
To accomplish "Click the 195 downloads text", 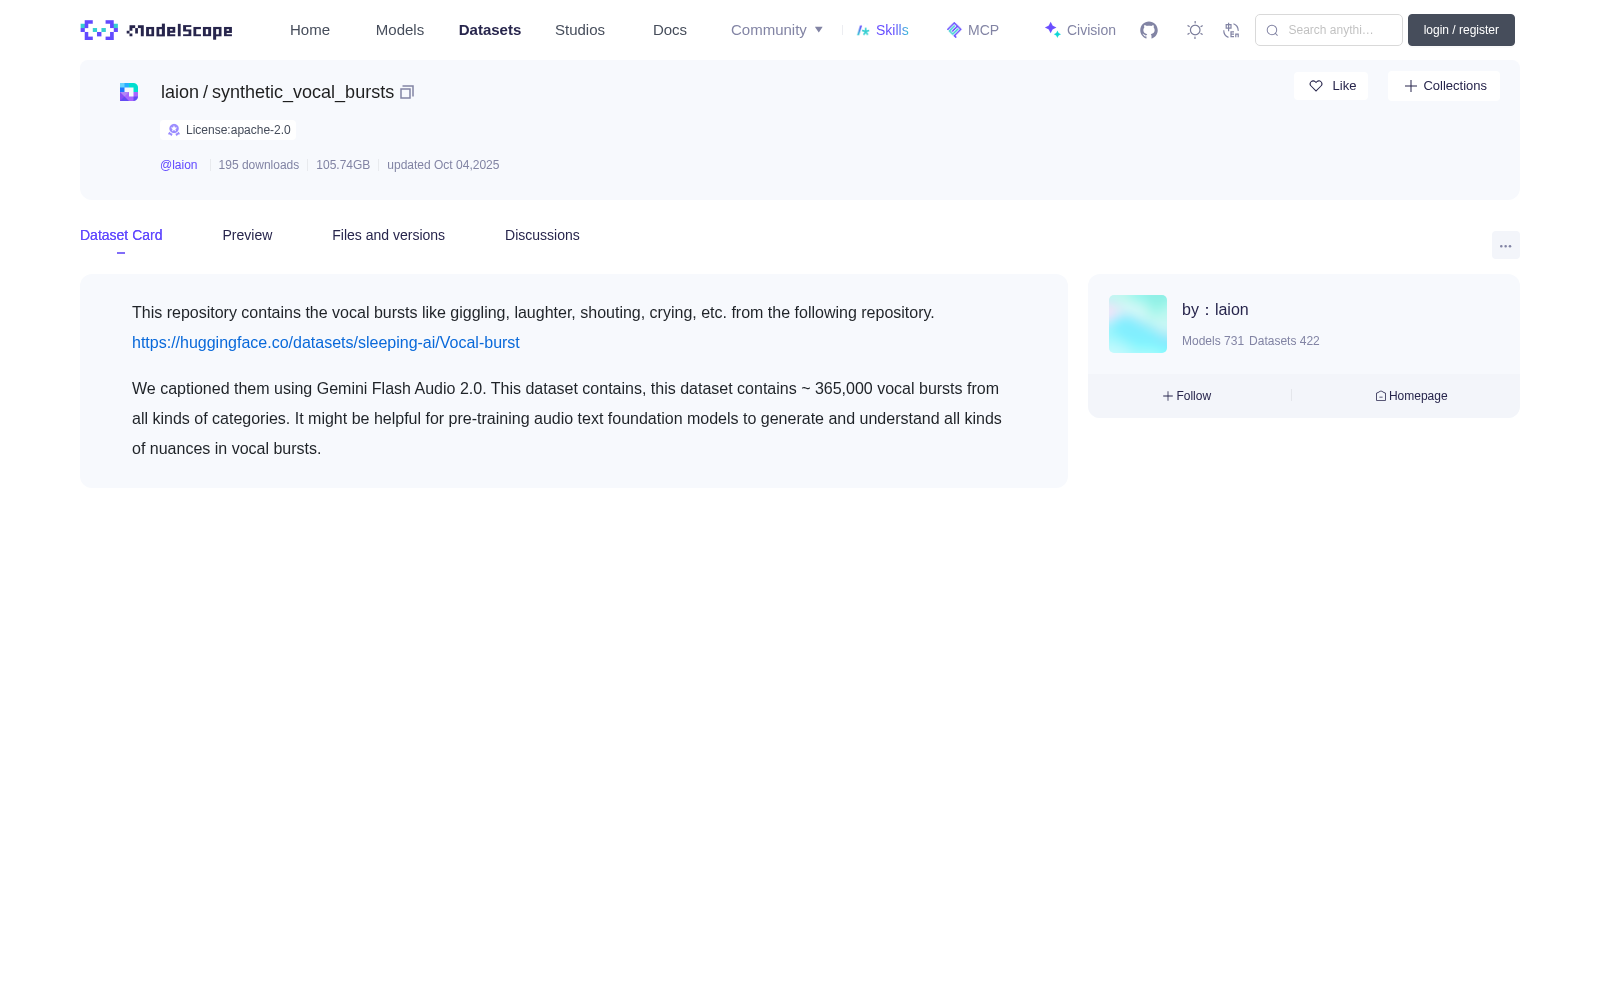I will [x=259, y=165].
